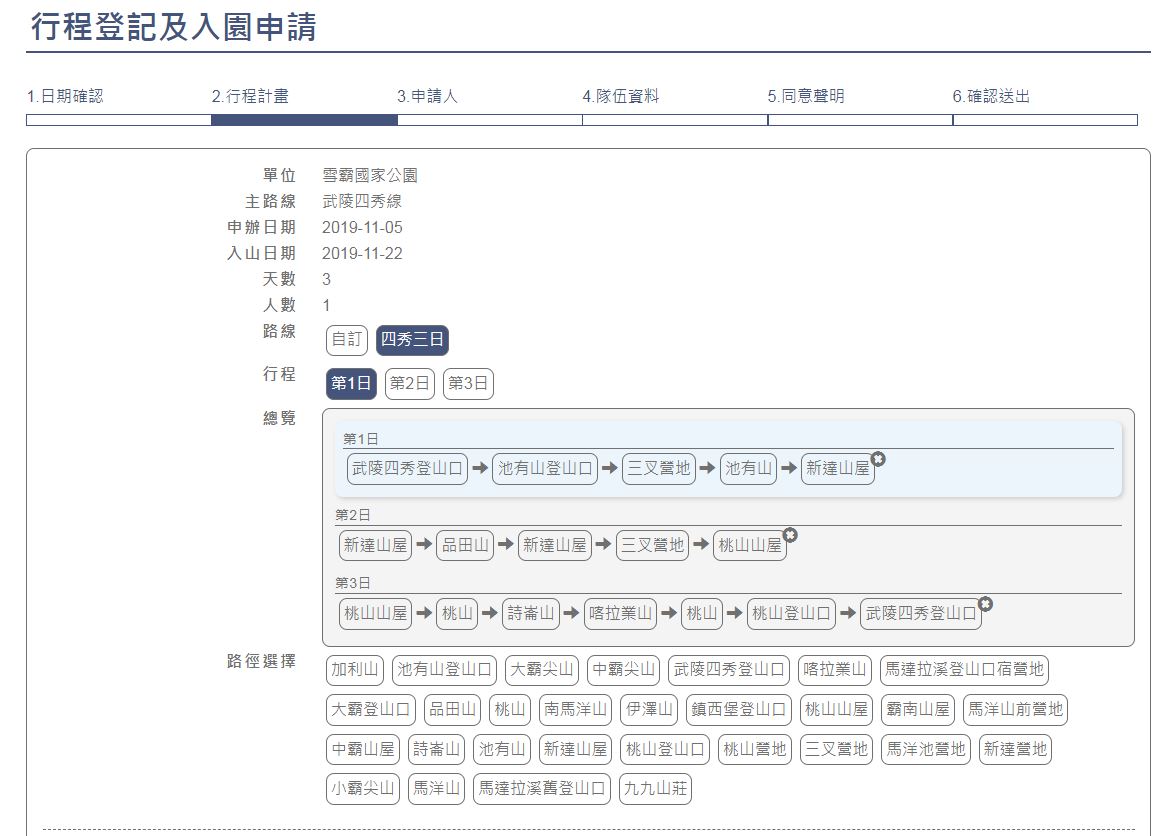1168x836 pixels.
Task: Click 桃山山屋 at end of 第2日 overview
Action: (x=749, y=545)
